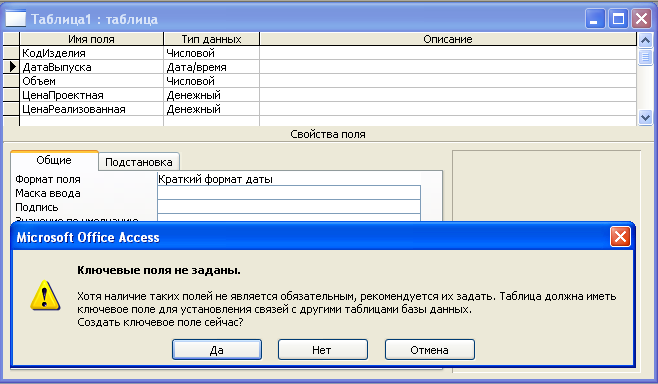The image size is (658, 384).
Task: Click the row selector arrow of ДатаВыпуска
Action: click(11, 67)
